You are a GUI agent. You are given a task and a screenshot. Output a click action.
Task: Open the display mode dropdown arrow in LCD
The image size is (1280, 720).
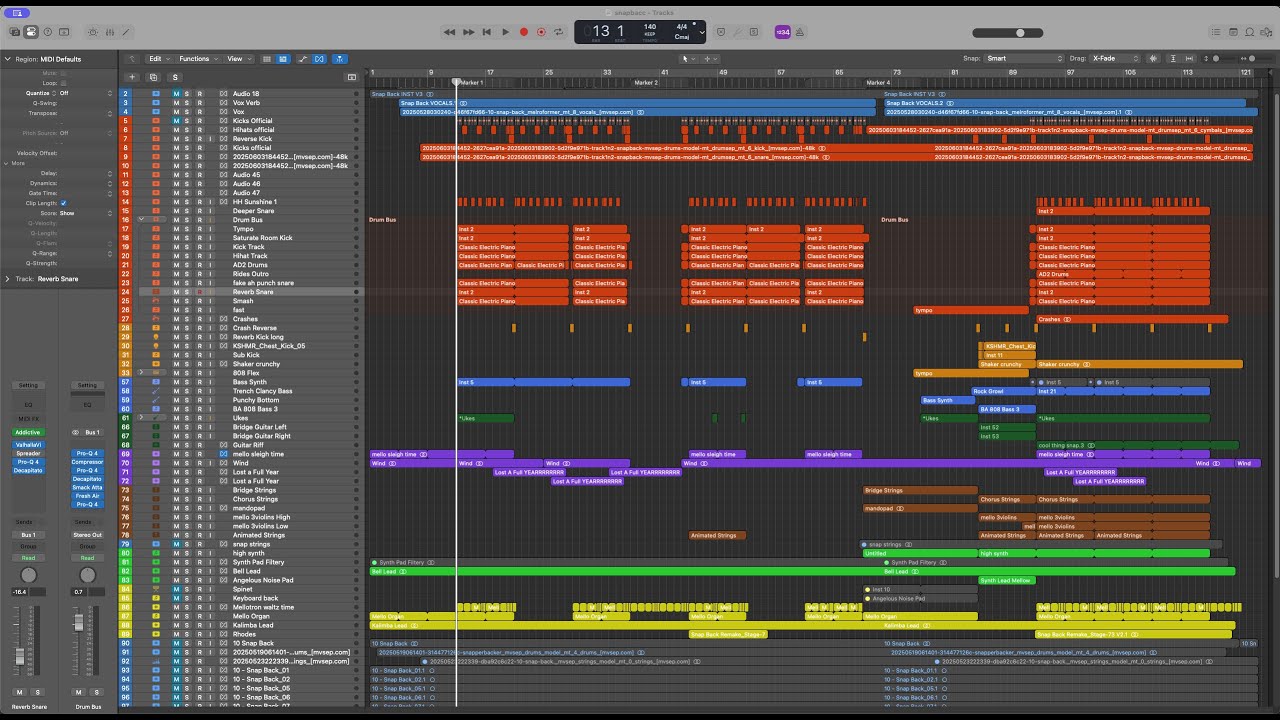(x=702, y=32)
